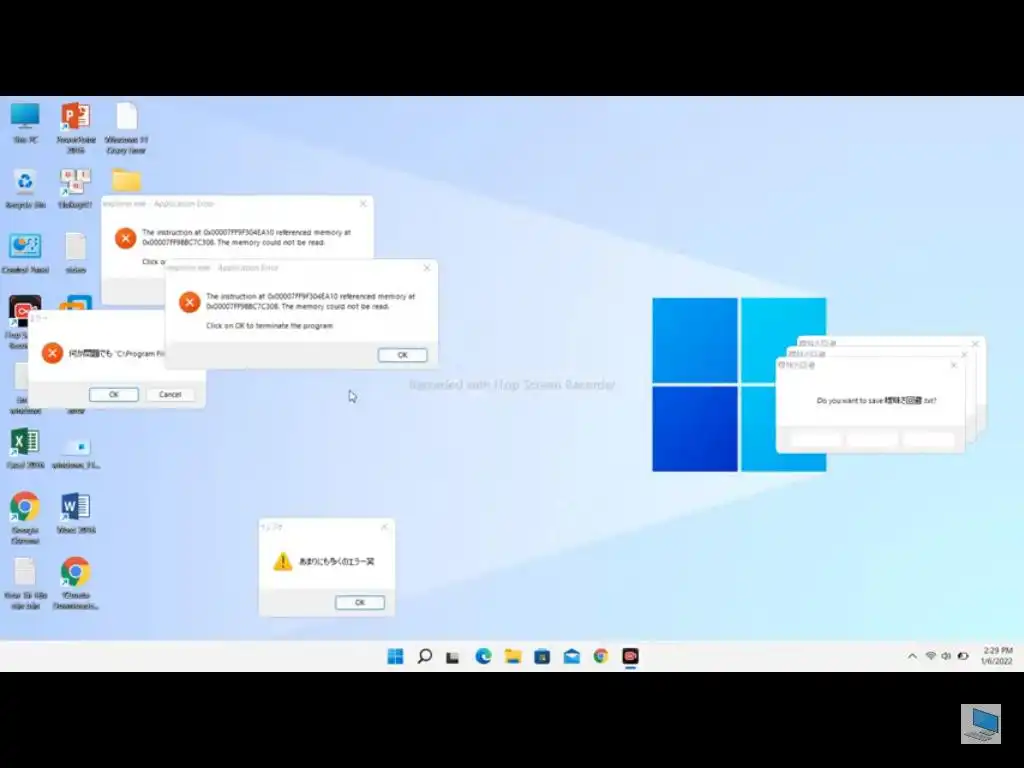Launch PowerPoint 2016 desktop shortcut
The image size is (1024, 768).
pos(76,127)
